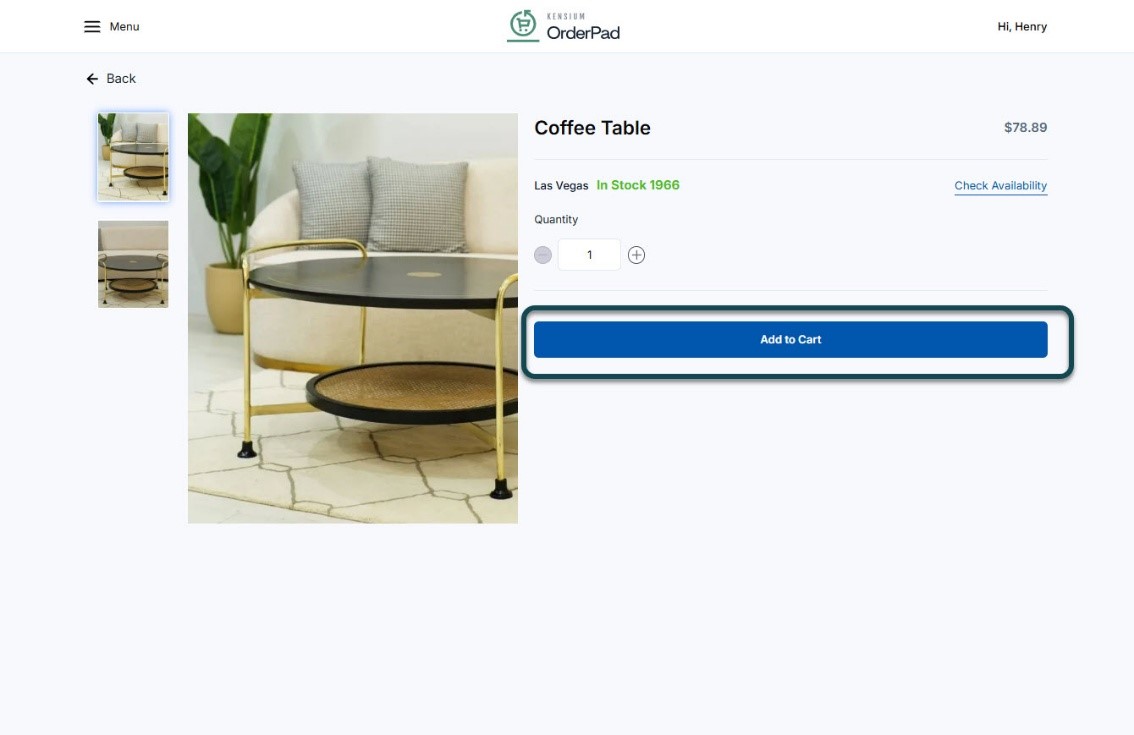
Task: Increase quantity with the plus icon
Action: 636,255
